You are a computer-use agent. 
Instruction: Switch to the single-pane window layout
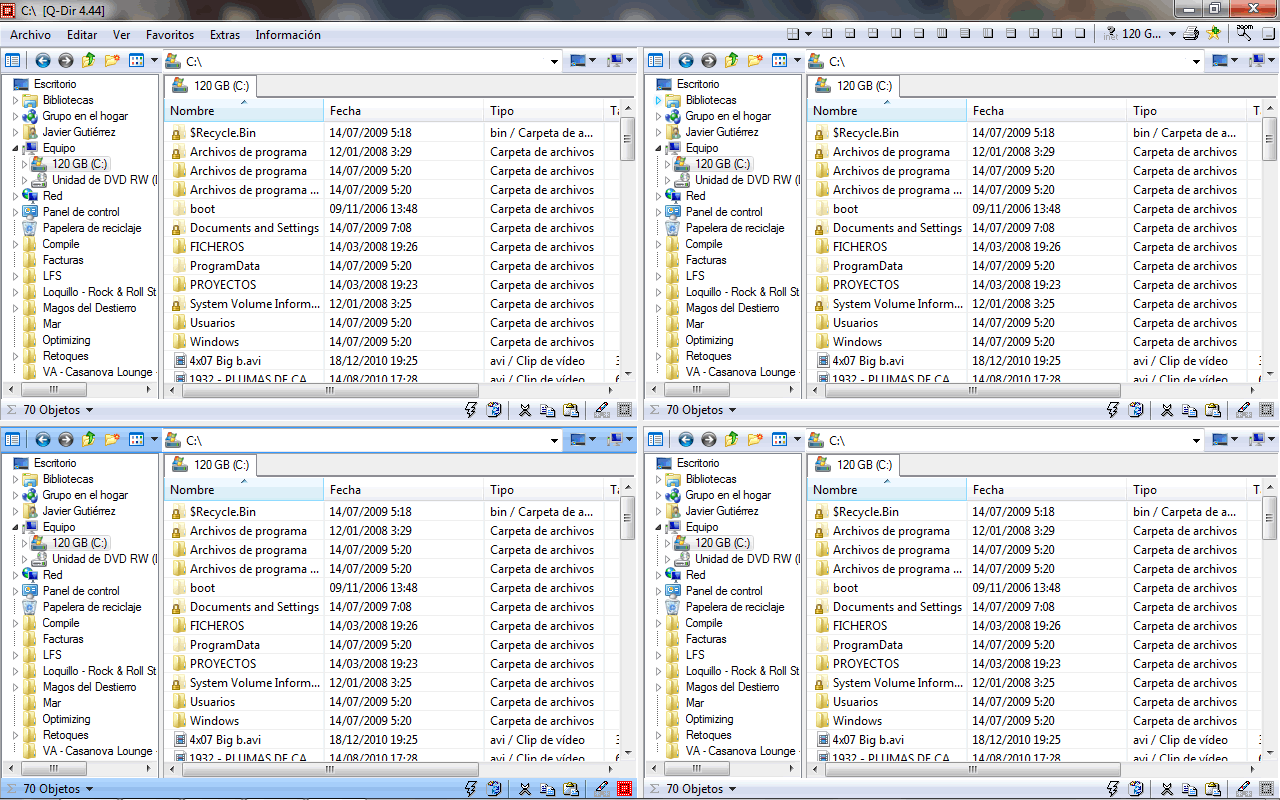click(x=1080, y=34)
